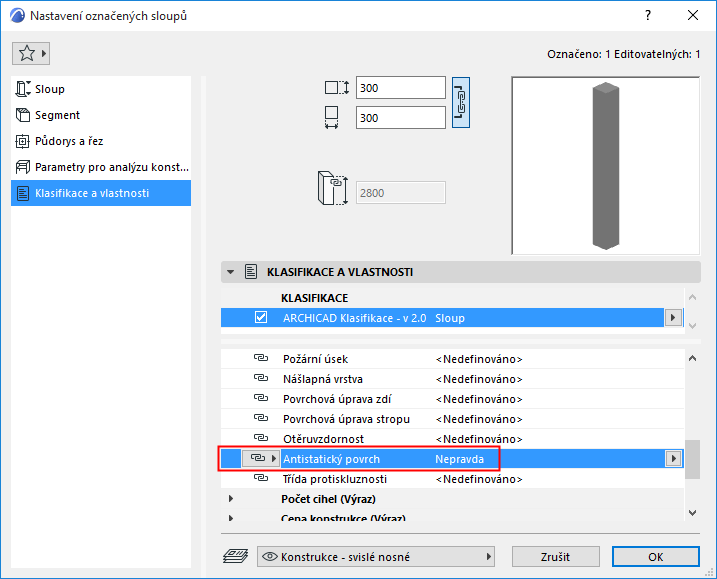Screen dimensions: 717x579
Task: Toggle link icon for Otěruvzdornost
Action: (x=261, y=438)
